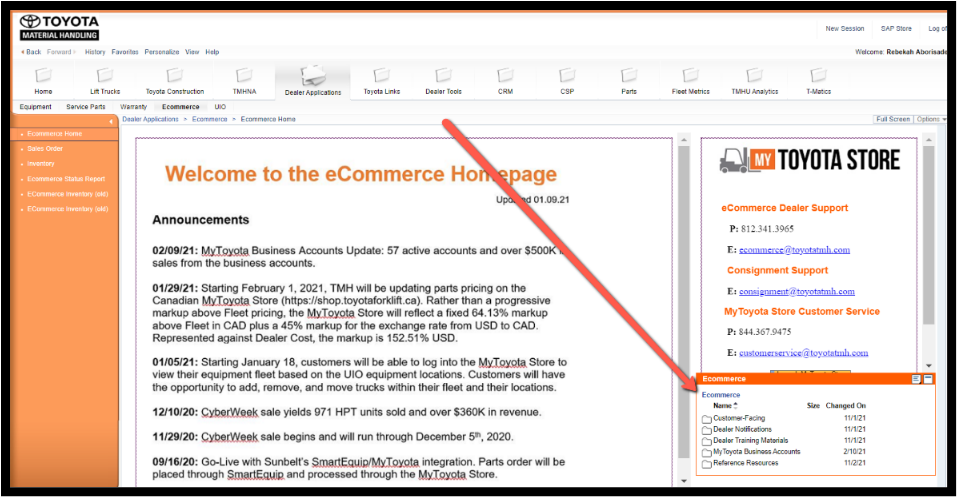Open the Customer-Facing folder
This screenshot has height=497, width=957.
[739, 418]
